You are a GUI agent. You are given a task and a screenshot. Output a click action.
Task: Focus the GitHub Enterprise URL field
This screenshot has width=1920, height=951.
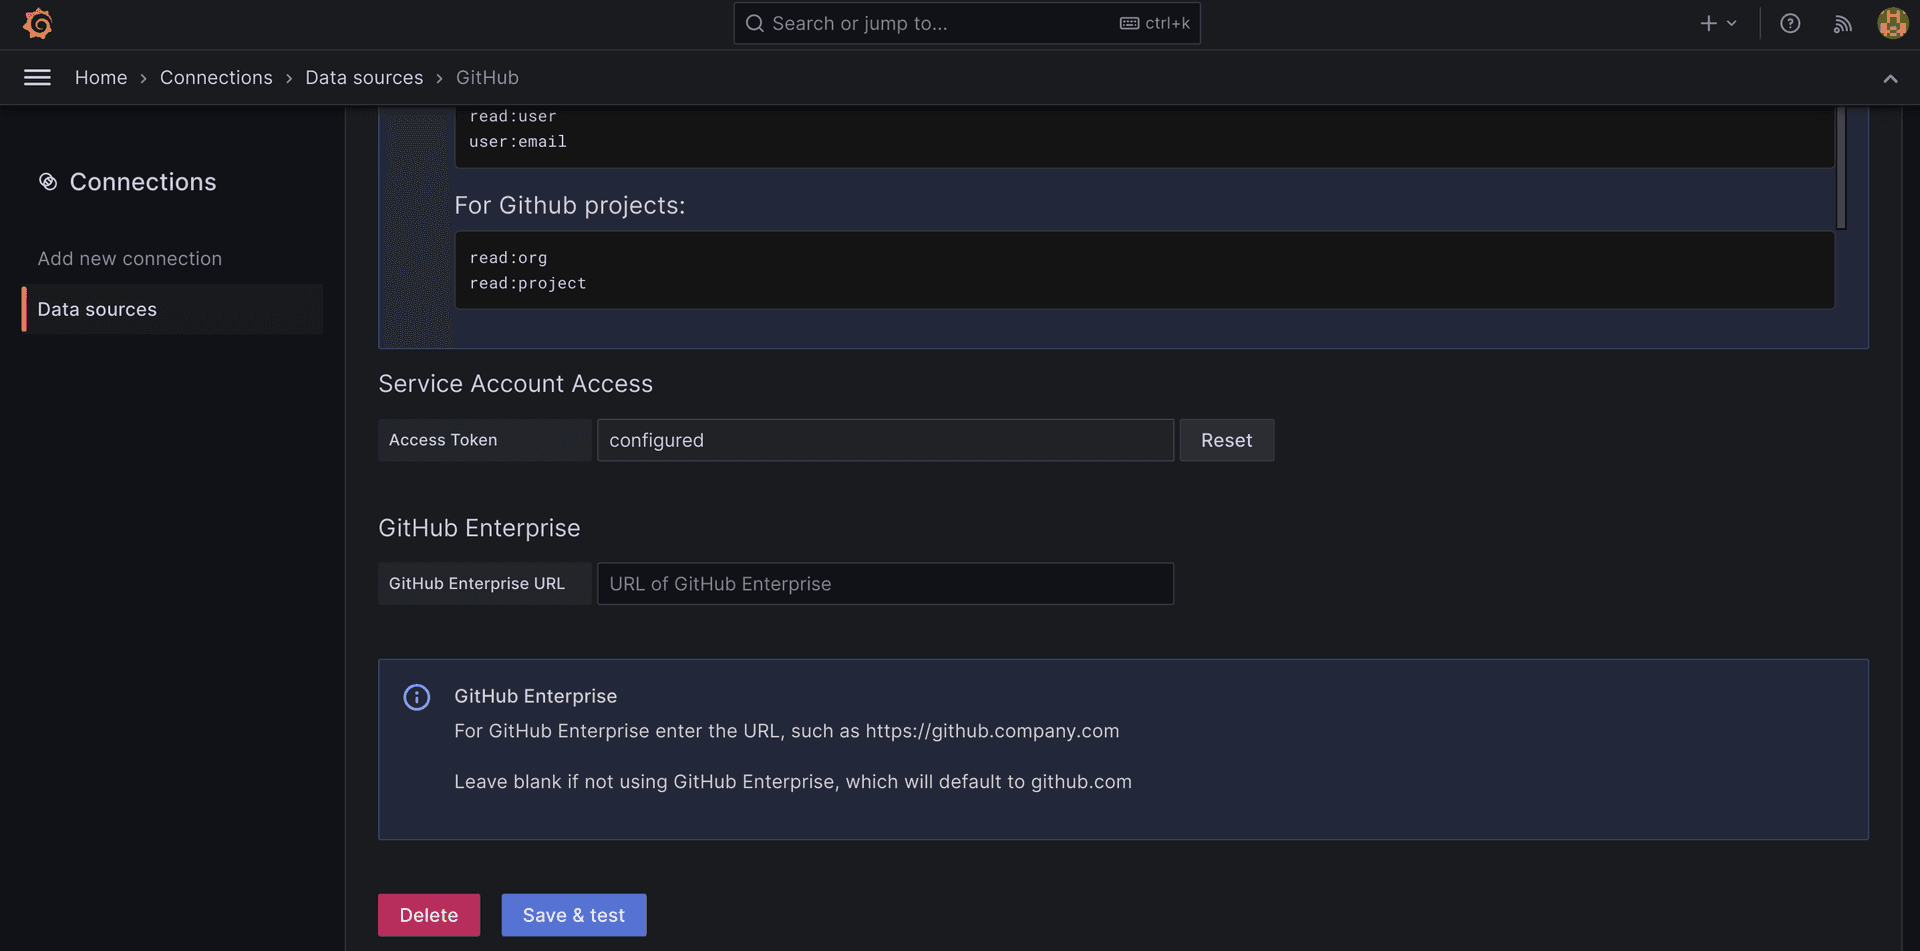[x=885, y=584]
